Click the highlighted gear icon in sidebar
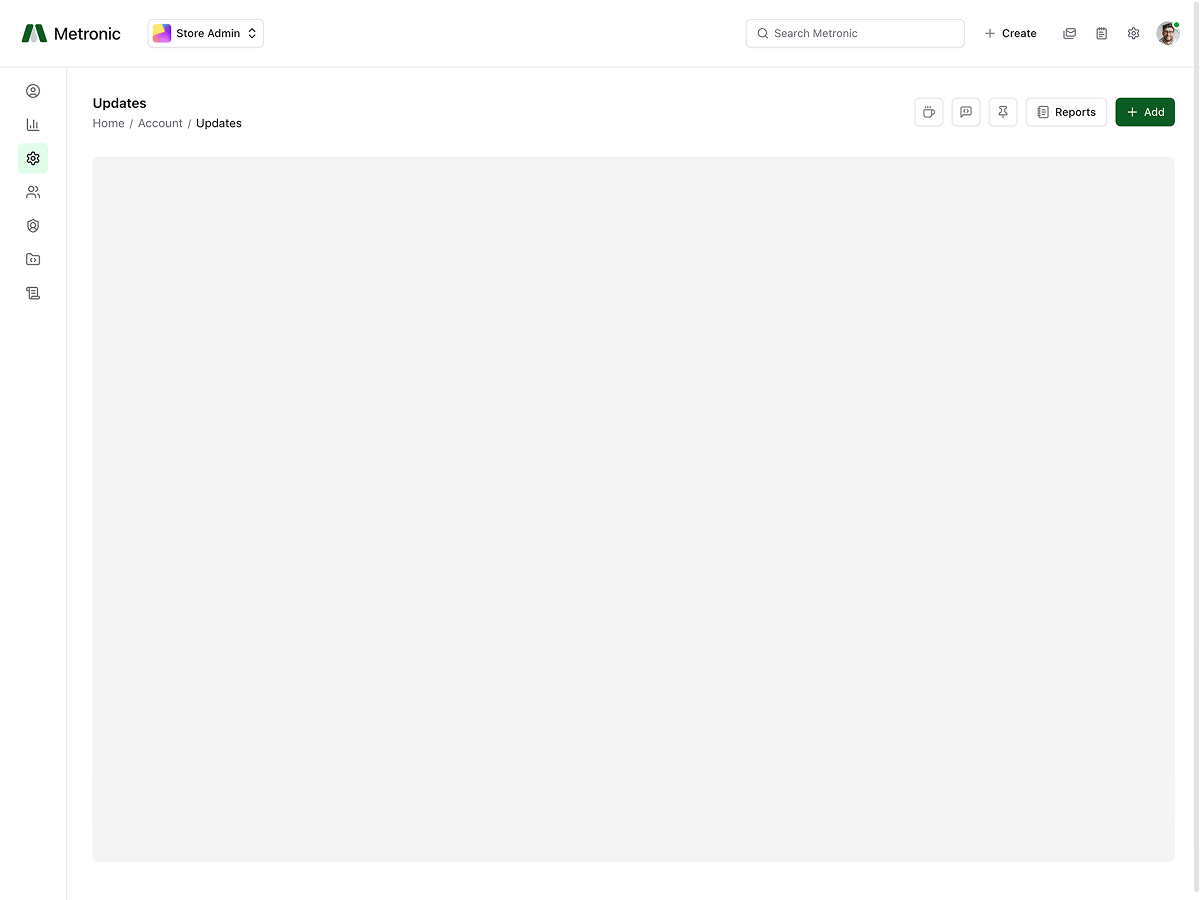Screen dimensions: 1200x900 [33, 158]
